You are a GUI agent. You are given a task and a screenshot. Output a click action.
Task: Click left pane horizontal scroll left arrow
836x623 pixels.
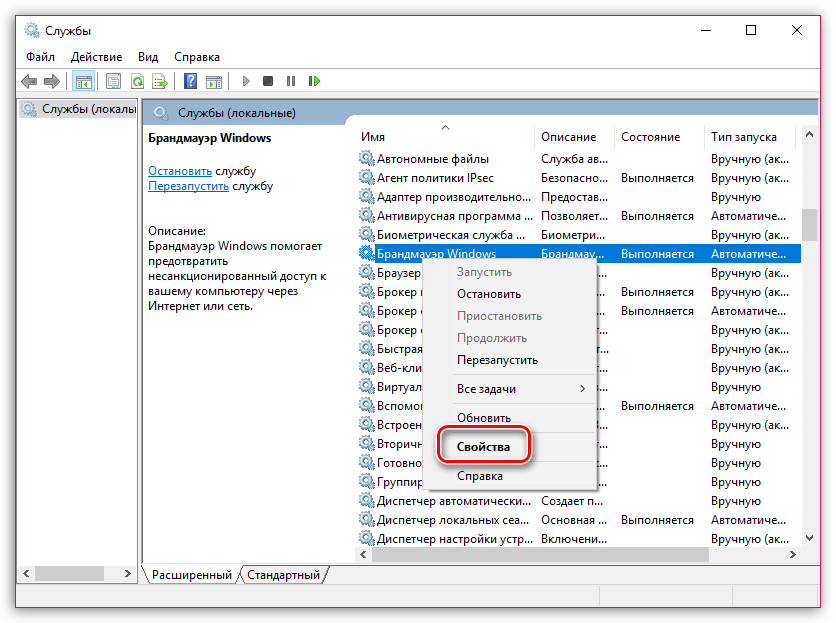tap(26, 573)
